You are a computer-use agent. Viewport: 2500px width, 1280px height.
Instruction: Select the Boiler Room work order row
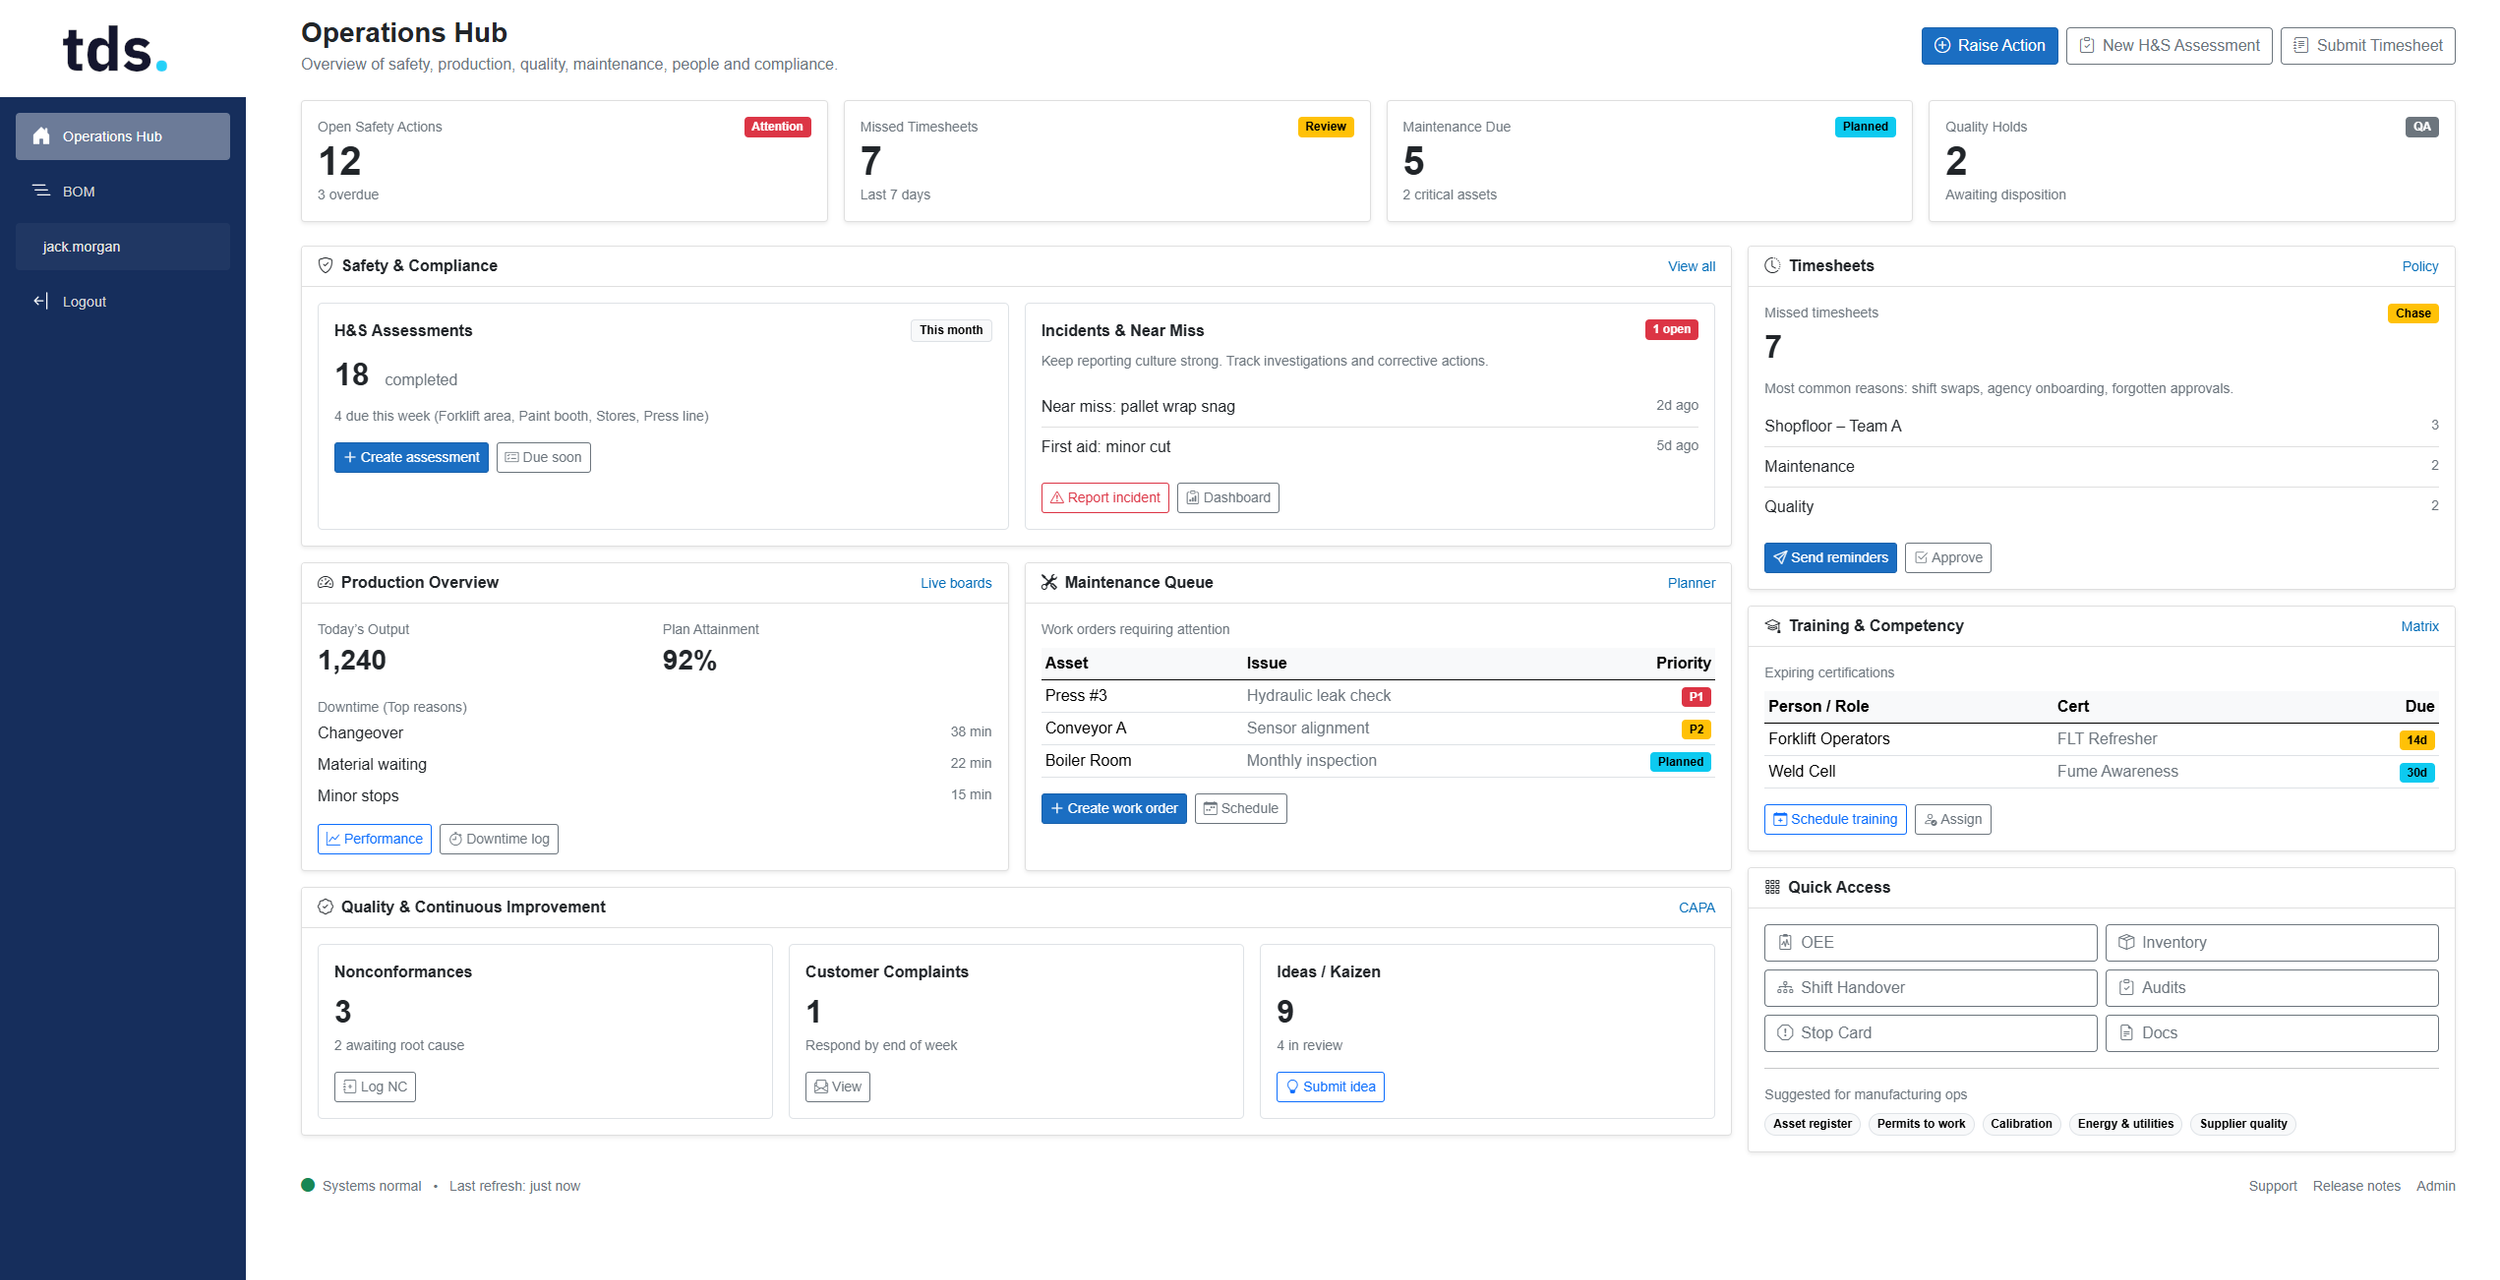pos(1377,761)
